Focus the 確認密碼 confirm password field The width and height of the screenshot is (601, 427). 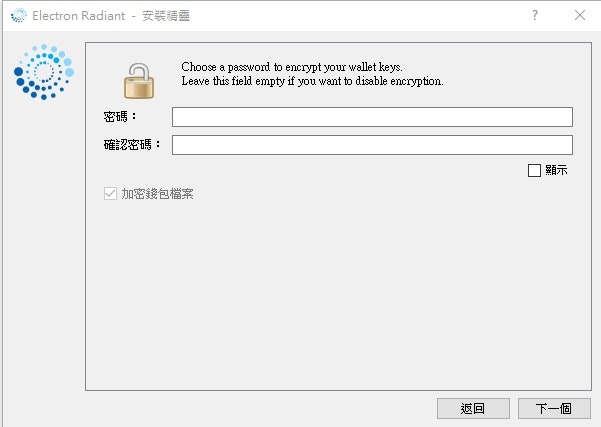point(372,145)
